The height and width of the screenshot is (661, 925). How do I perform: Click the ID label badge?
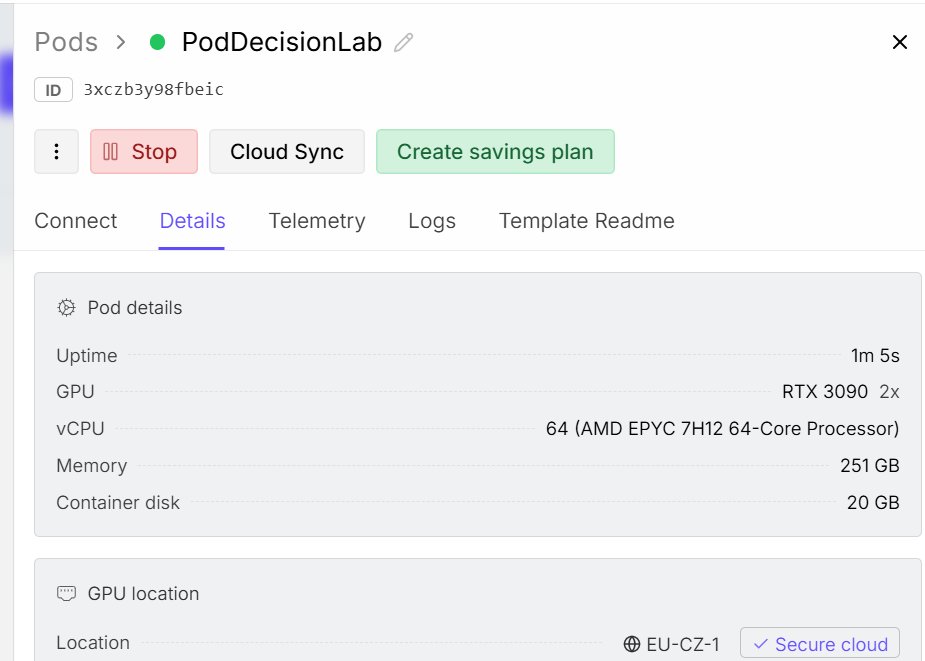[x=53, y=90]
